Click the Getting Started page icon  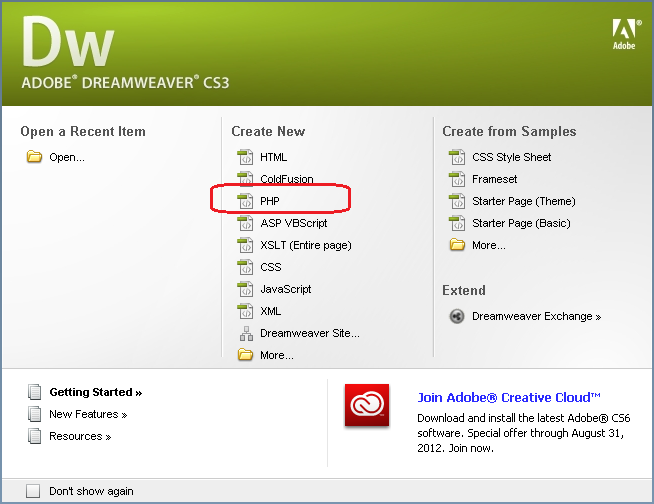34,392
